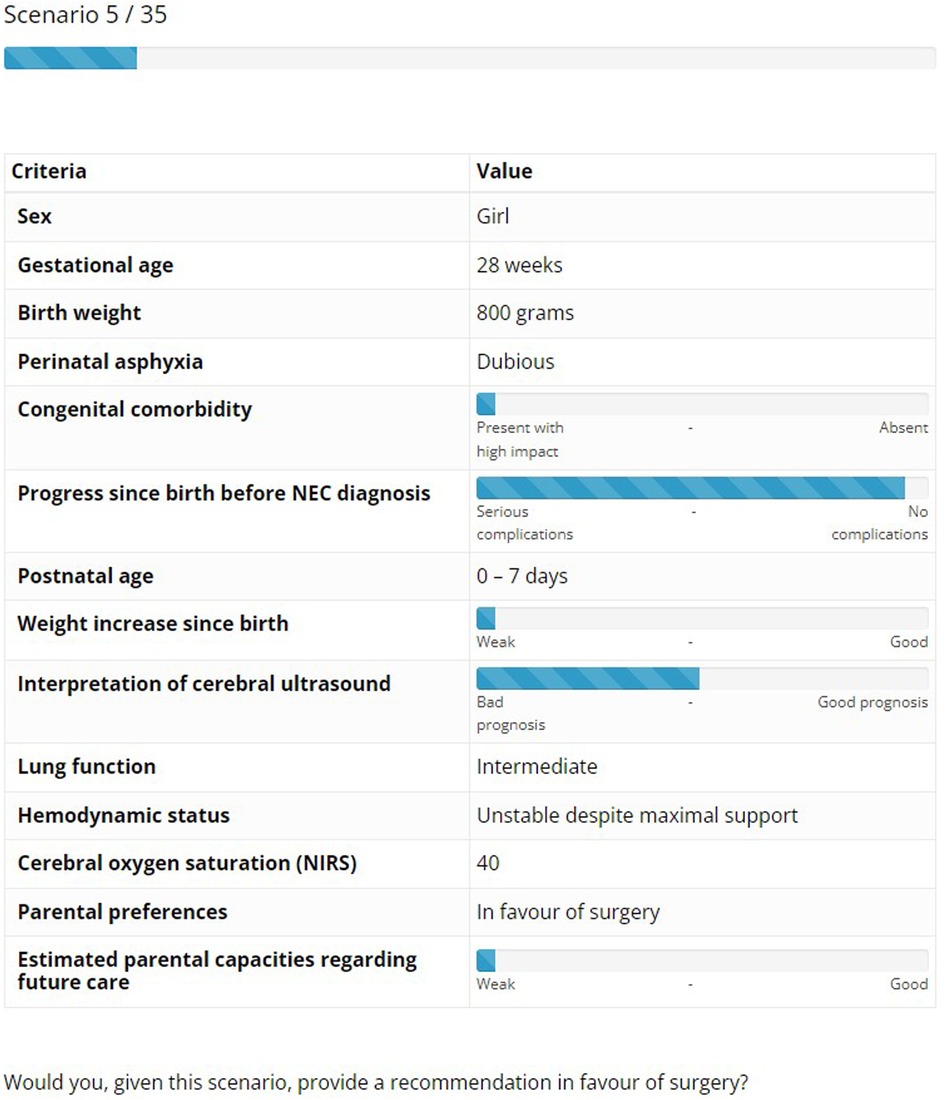The width and height of the screenshot is (948, 1100).
Task: Select the Criteria column header
Action: click(49, 171)
